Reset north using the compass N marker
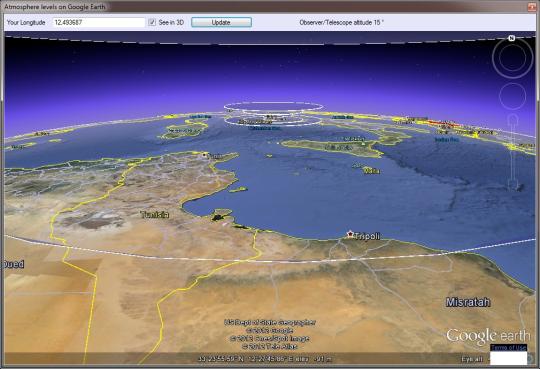Screen dimensions: 540x369 click(x=512, y=38)
